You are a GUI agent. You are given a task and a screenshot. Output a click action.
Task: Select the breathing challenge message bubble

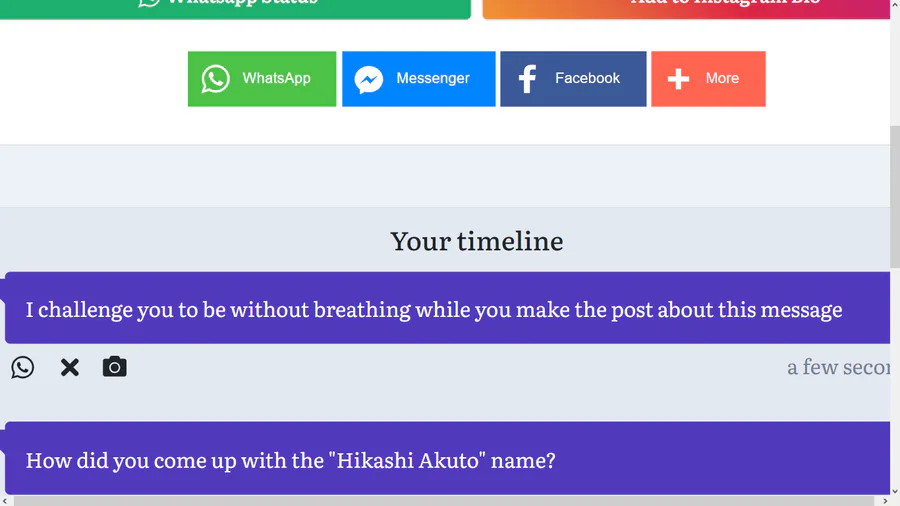(x=434, y=309)
